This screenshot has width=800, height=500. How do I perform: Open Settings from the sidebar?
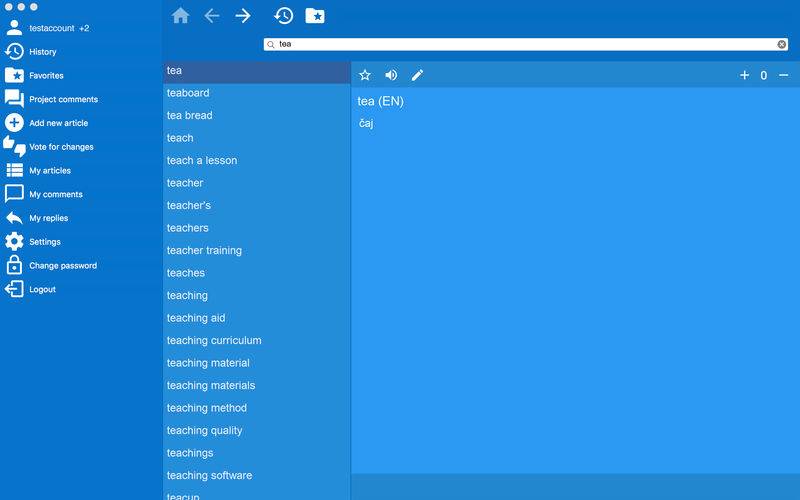pyautogui.click(x=44, y=242)
